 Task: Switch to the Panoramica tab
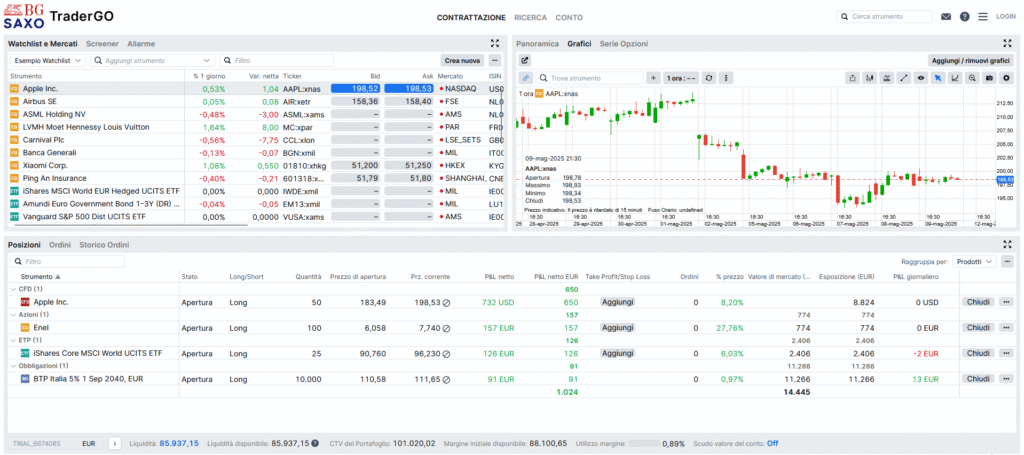tap(537, 44)
